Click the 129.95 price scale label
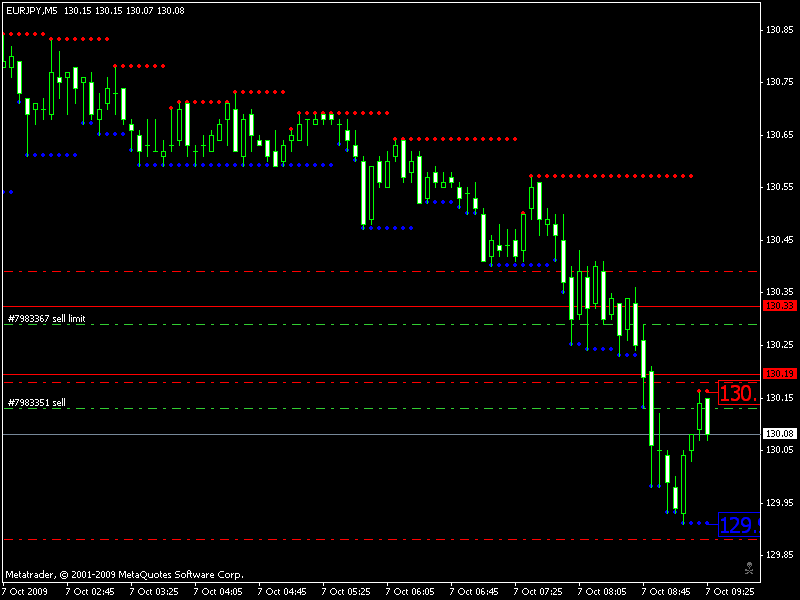Viewport: 800px width, 600px height. click(780, 503)
